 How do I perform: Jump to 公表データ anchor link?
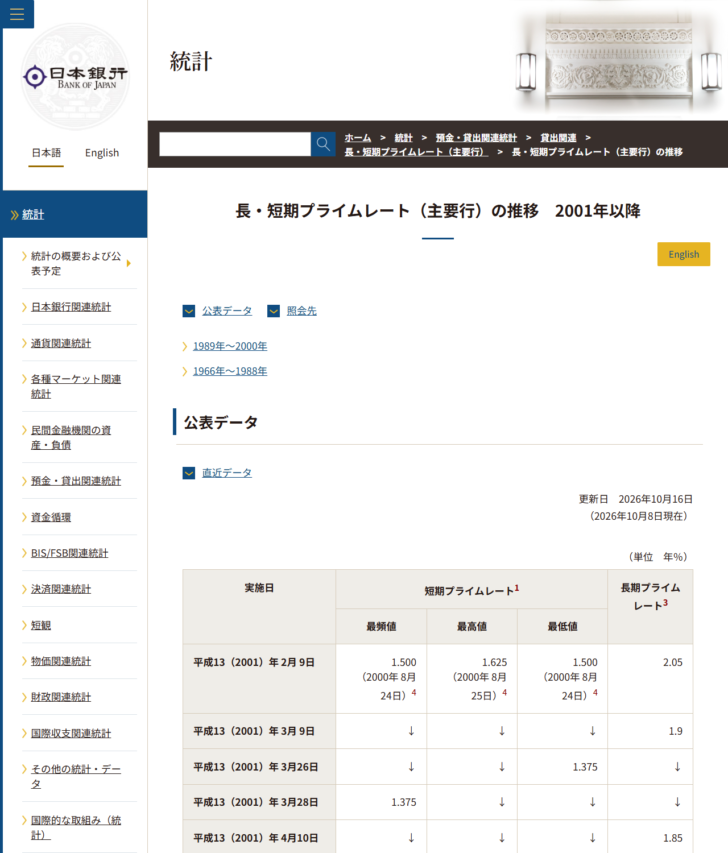[x=227, y=311]
